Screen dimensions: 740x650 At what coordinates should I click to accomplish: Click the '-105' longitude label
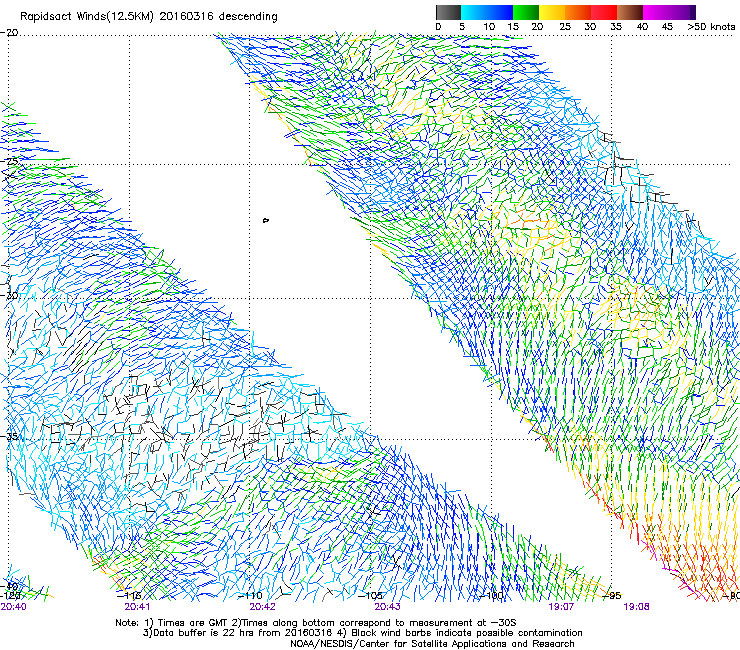[370, 596]
